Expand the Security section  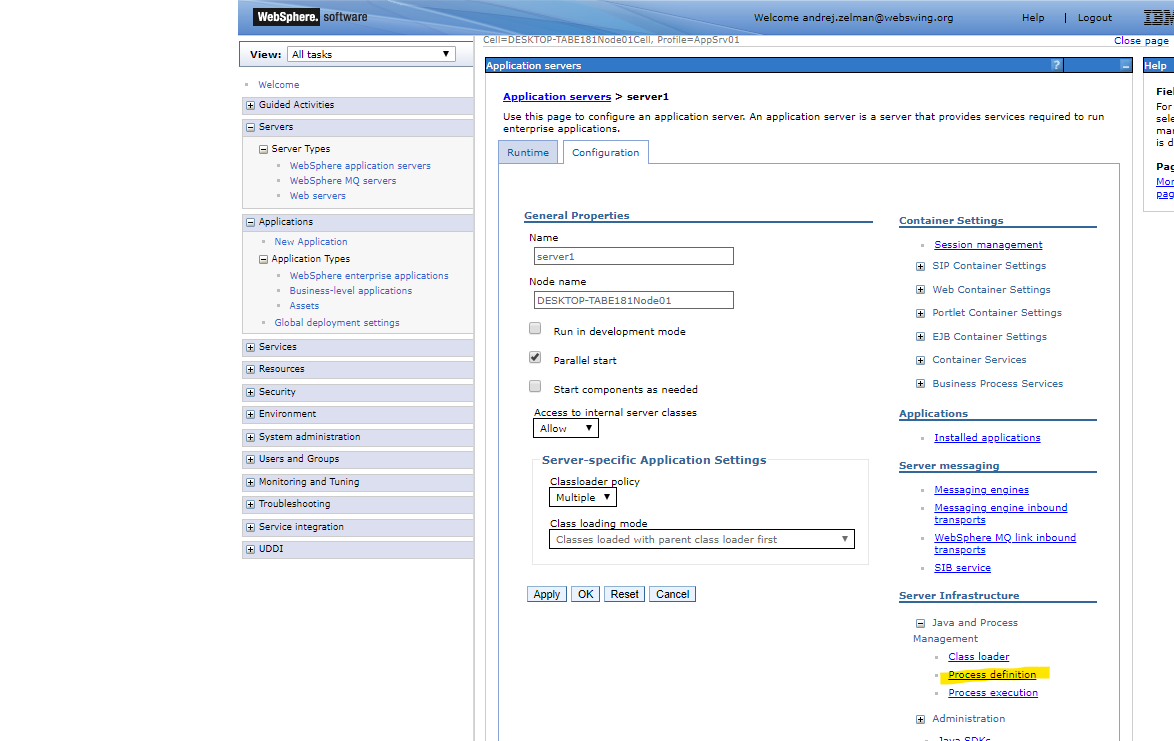(x=251, y=392)
